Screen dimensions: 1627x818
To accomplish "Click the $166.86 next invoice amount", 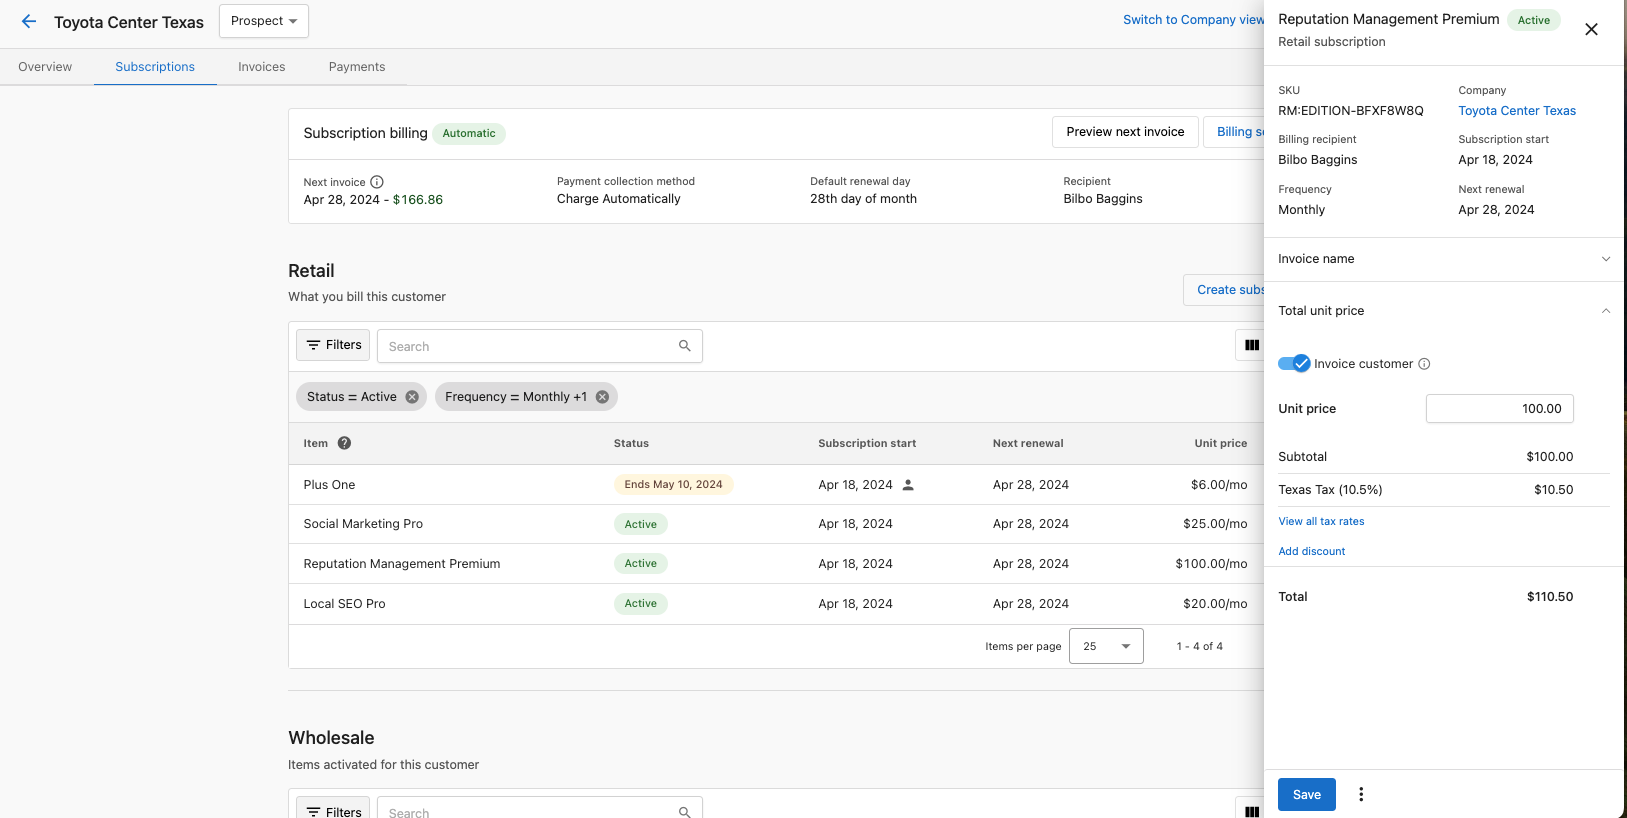I will (x=418, y=200).
